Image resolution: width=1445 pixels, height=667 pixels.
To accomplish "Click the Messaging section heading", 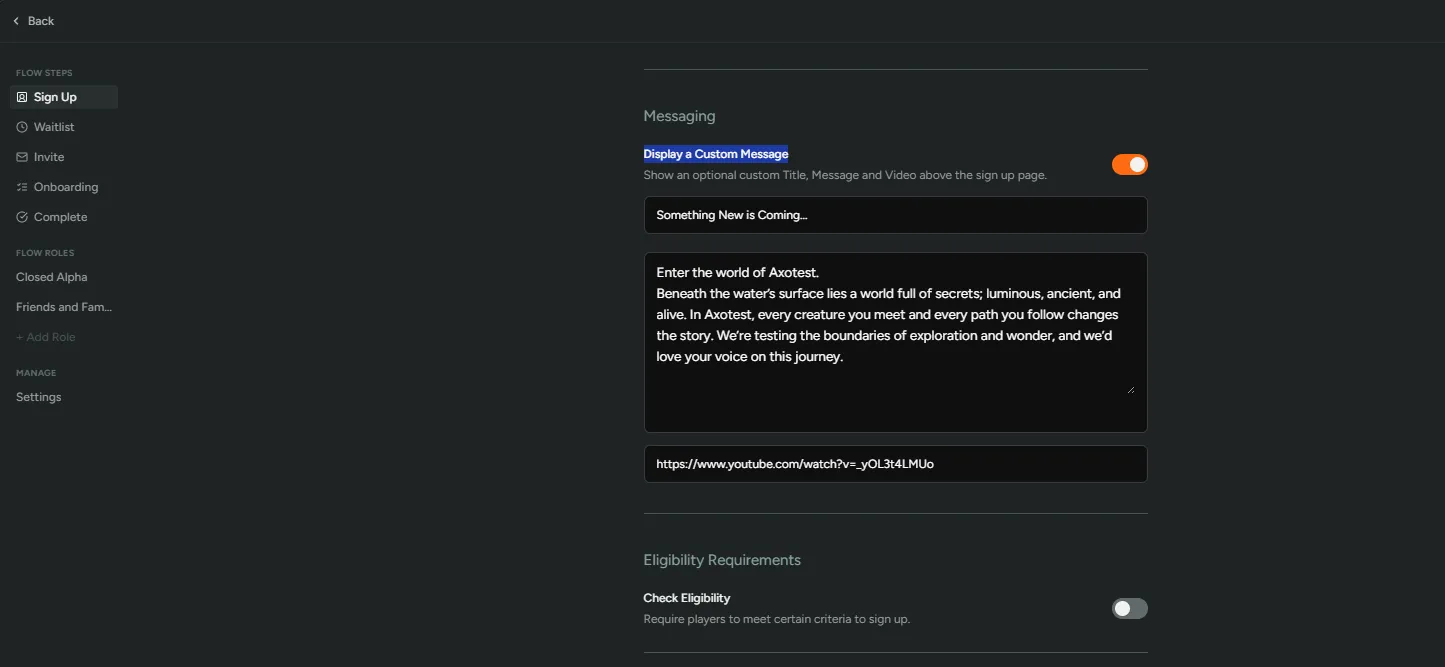I will pyautogui.click(x=679, y=115).
